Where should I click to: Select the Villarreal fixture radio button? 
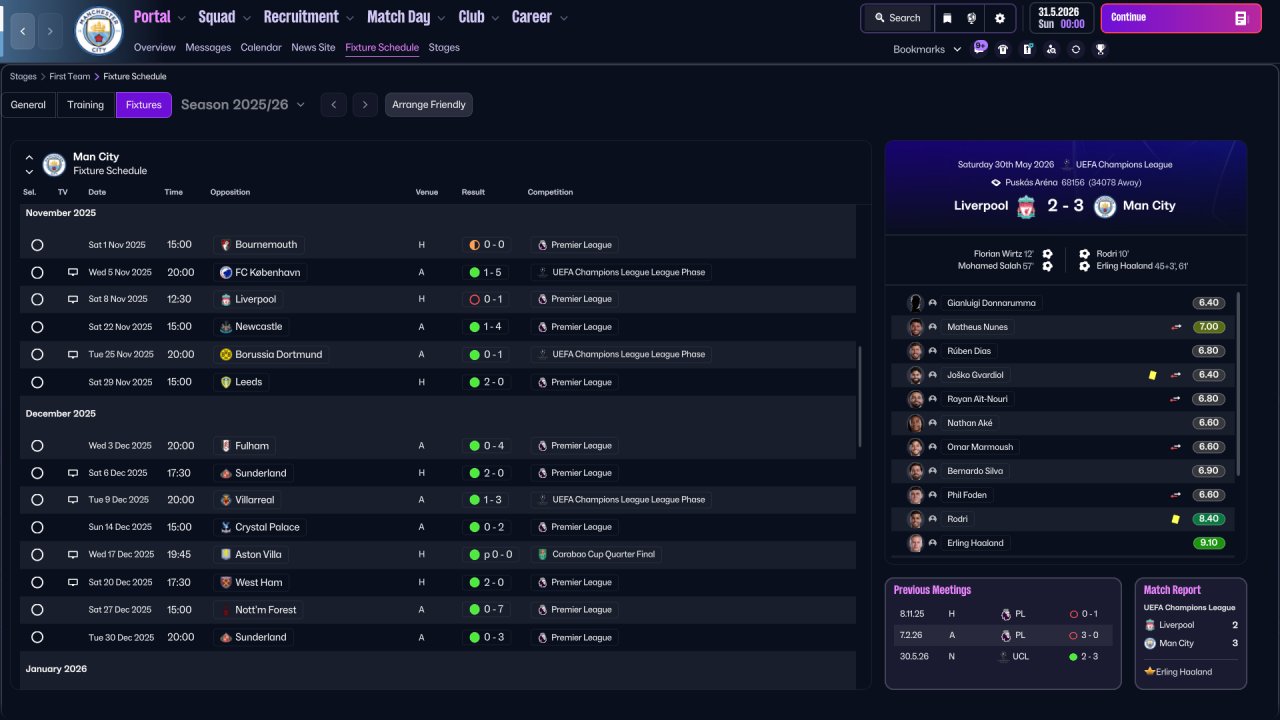37,500
